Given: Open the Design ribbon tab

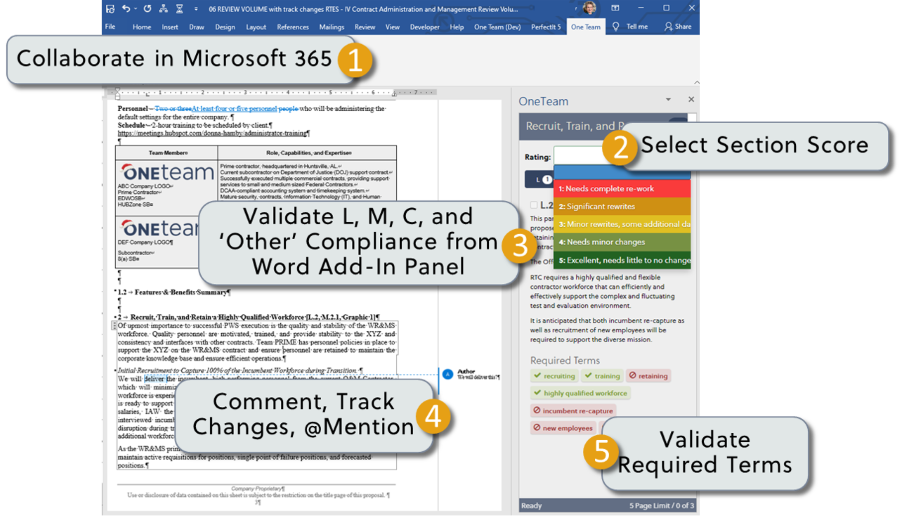Looking at the screenshot, I should 224,27.
